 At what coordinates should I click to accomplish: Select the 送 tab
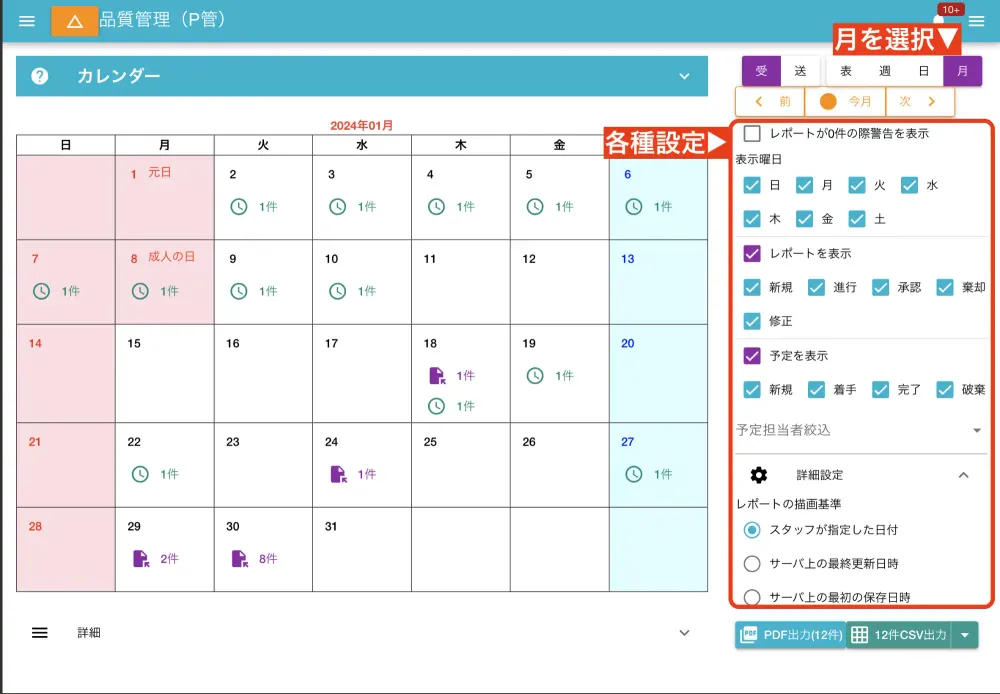click(x=800, y=71)
